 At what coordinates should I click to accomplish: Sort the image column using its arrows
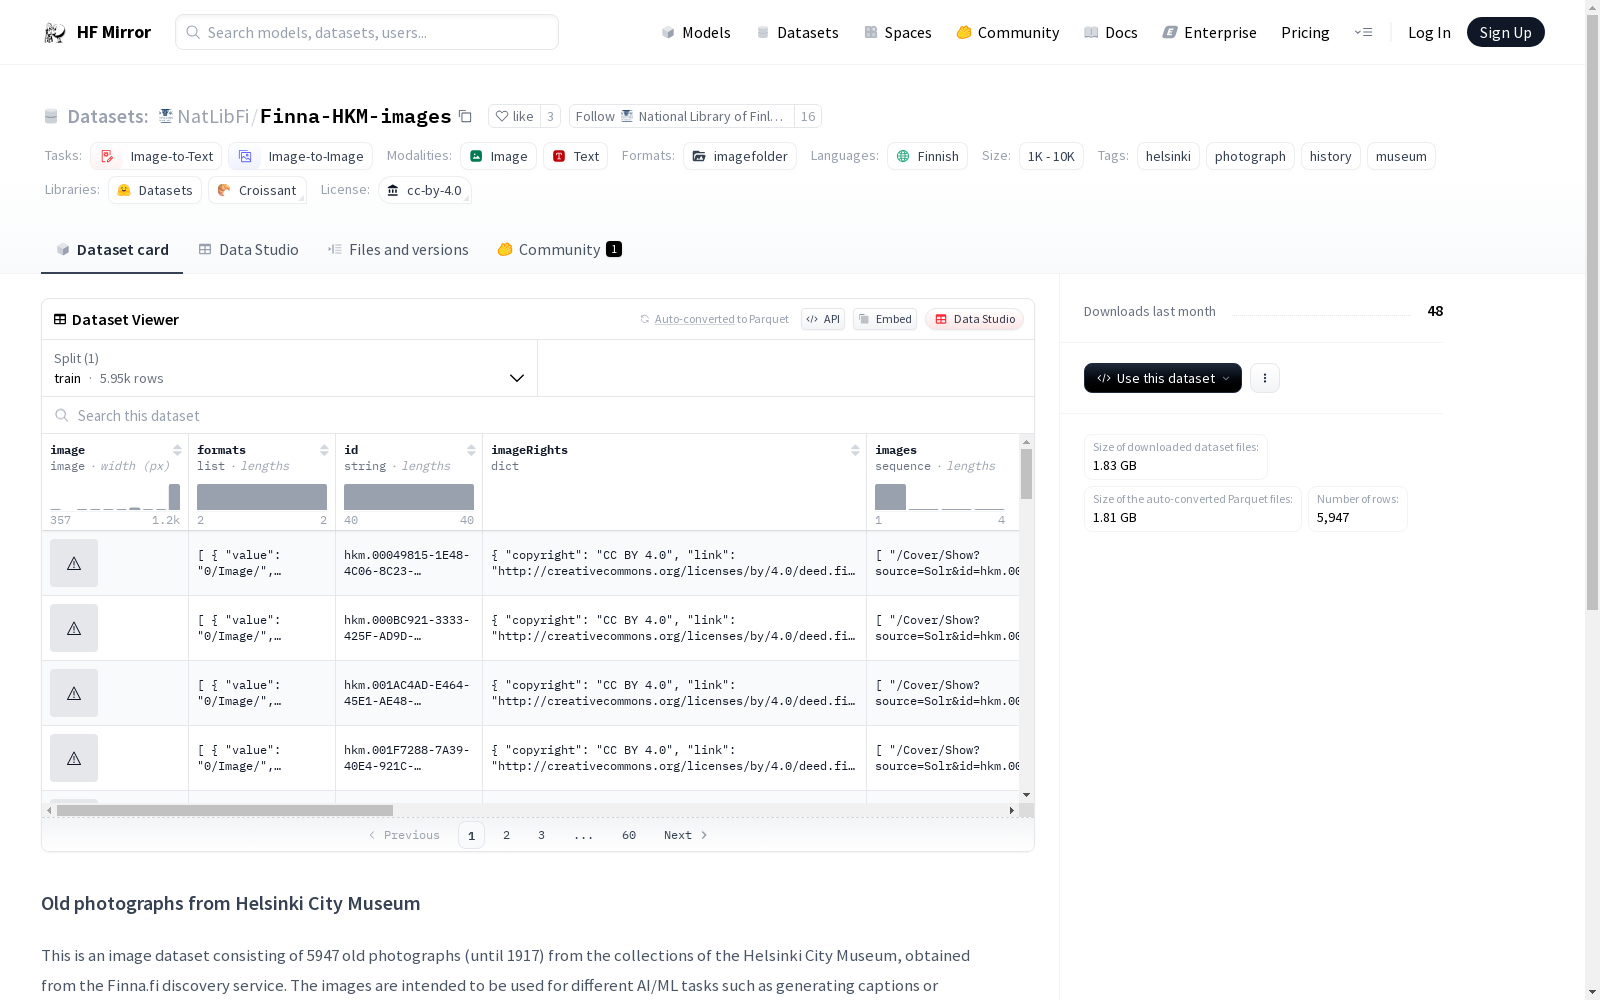177,450
